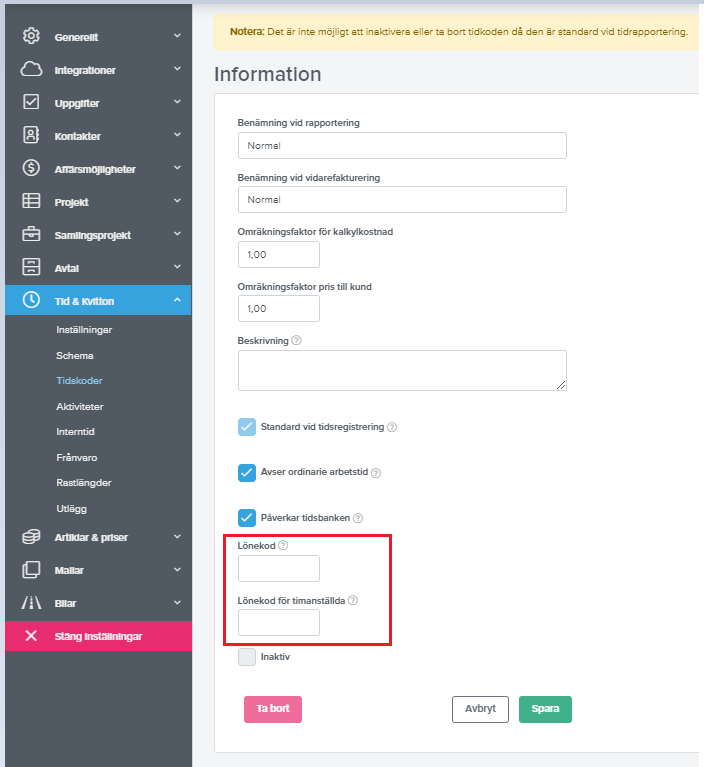Viewport: 704px width, 767px height.
Task: Collapse the Tid & Kvitton section
Action: pos(177,300)
